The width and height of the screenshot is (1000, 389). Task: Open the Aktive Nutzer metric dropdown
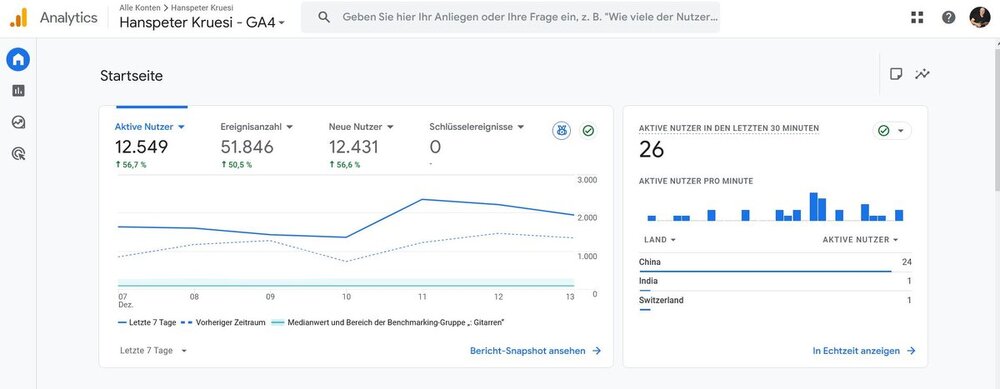150,127
